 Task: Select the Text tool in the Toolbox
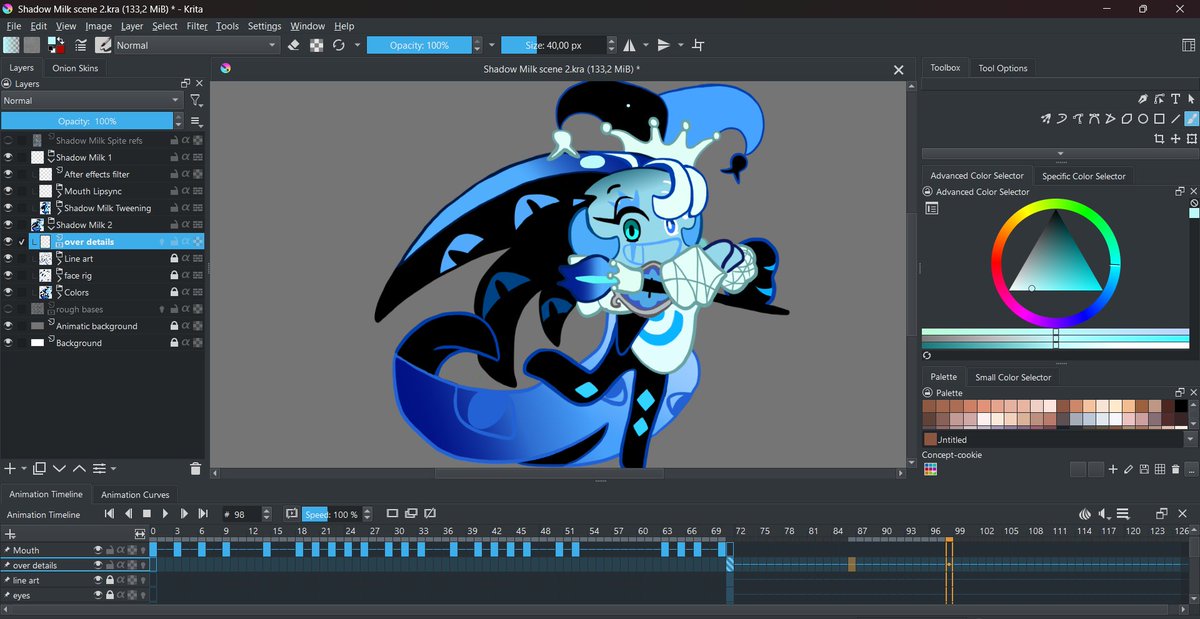(1175, 99)
